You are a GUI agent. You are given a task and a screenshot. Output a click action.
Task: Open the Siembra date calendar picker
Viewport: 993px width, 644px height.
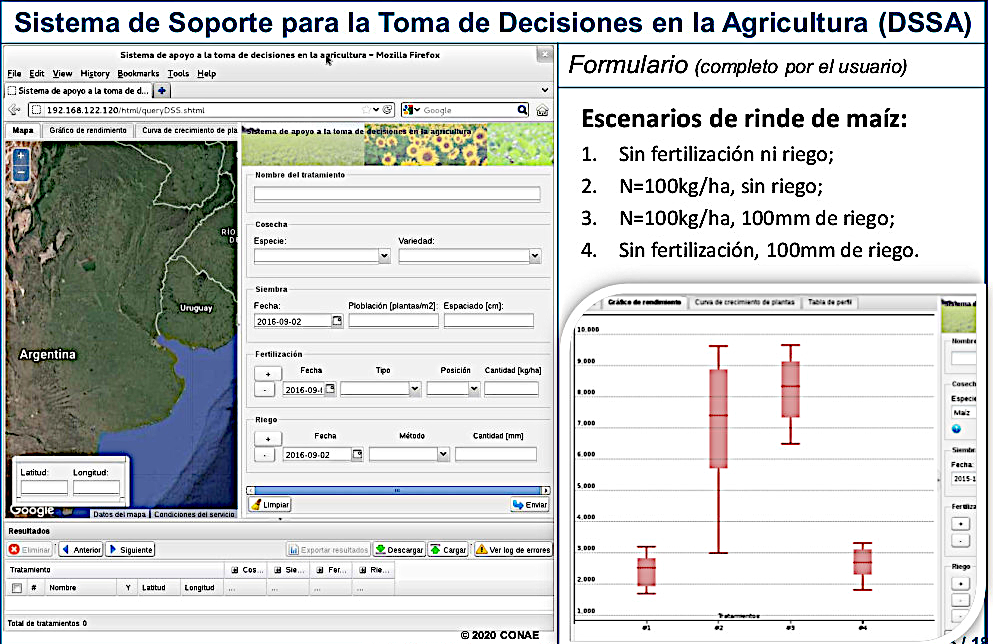337,321
